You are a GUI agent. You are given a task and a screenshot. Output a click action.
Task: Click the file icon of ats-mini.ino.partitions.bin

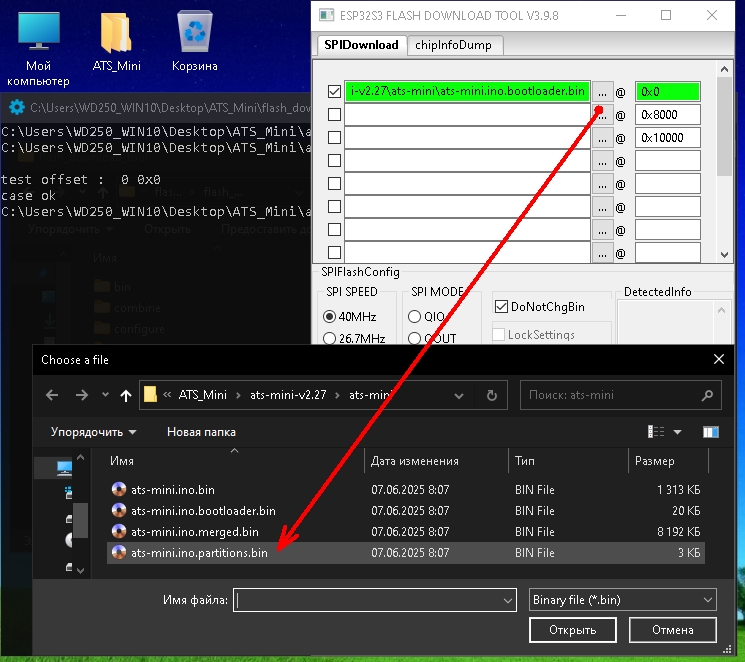click(119, 552)
